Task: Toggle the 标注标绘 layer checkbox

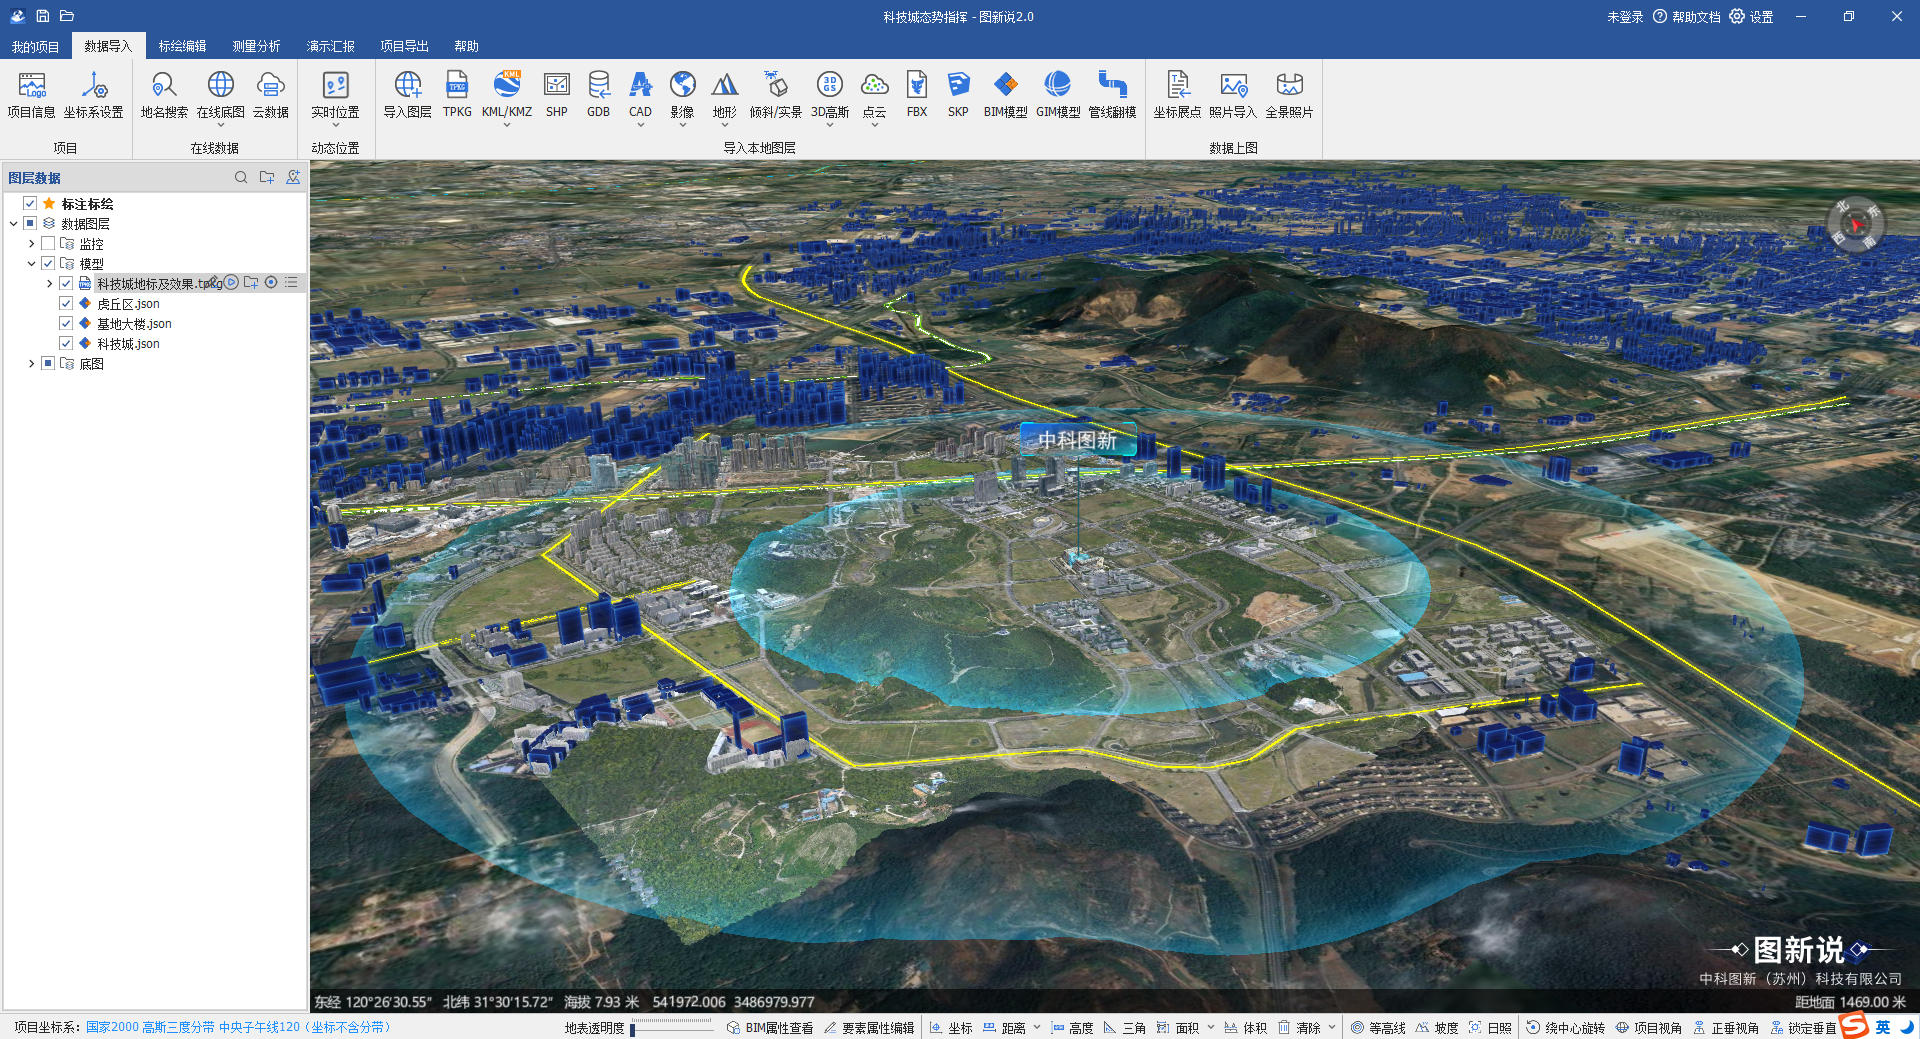Action: [x=30, y=203]
